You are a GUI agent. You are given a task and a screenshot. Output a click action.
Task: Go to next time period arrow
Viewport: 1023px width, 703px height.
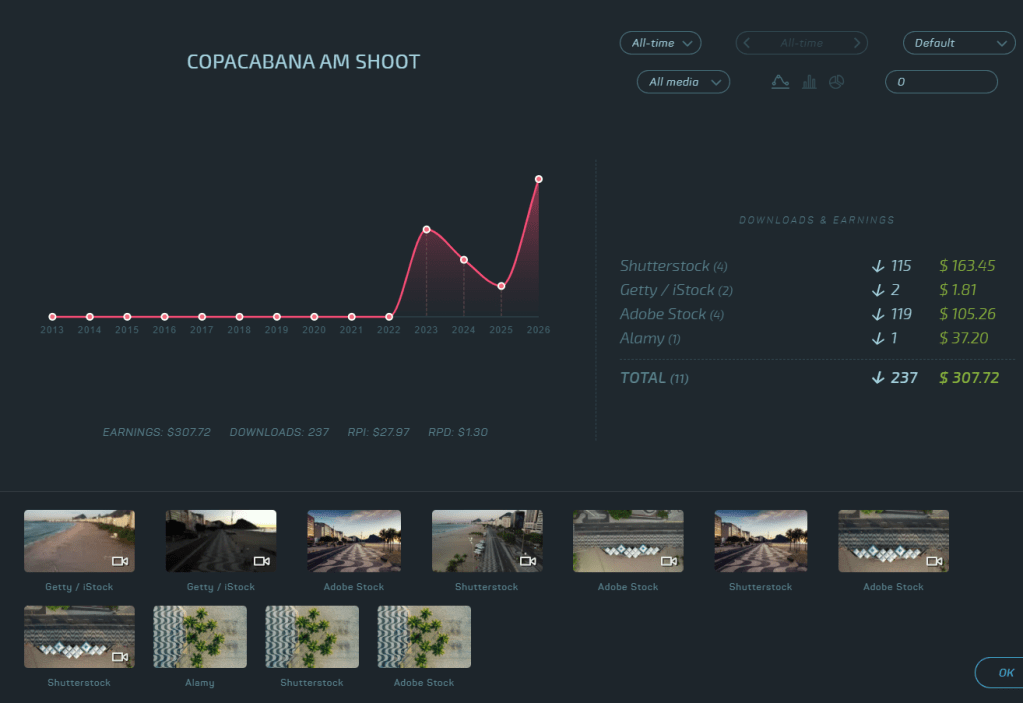[x=857, y=43]
